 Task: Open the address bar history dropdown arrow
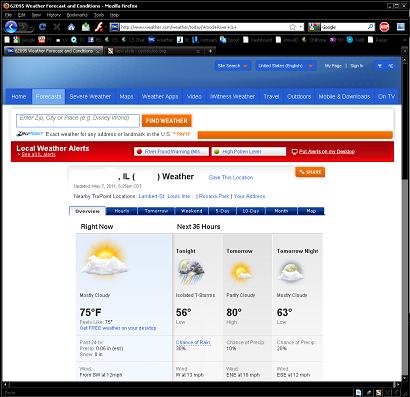[x=301, y=27]
